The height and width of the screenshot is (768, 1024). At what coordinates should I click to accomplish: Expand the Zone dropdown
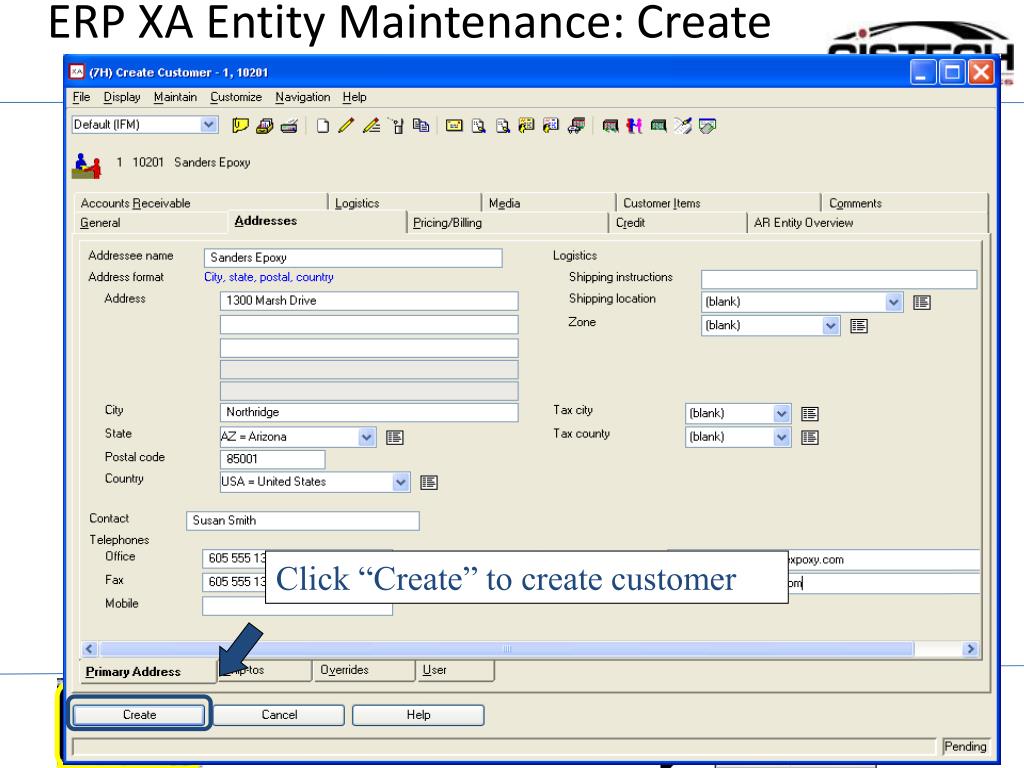click(830, 326)
